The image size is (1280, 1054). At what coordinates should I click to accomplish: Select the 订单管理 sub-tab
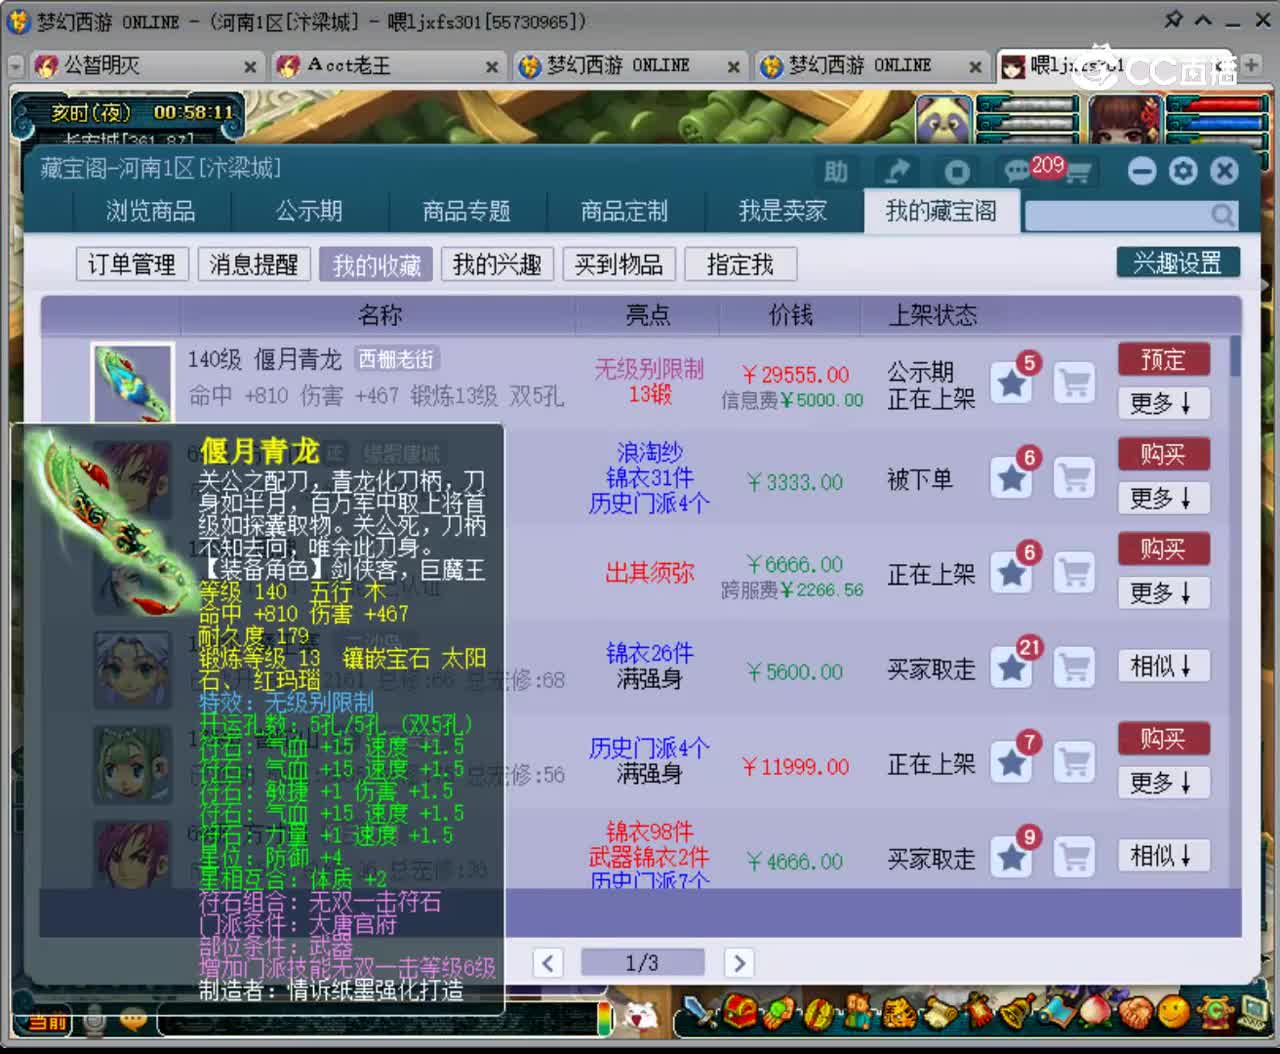[x=132, y=264]
